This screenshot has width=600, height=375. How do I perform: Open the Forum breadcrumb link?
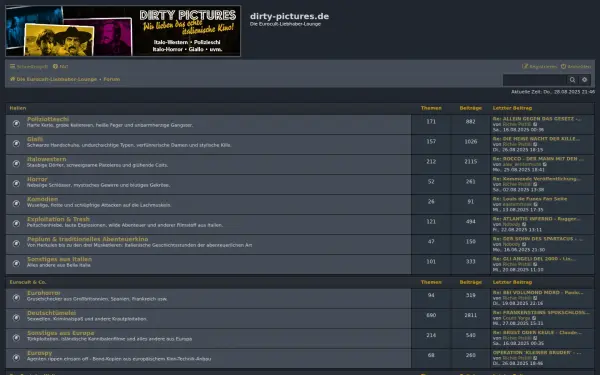tap(112, 79)
